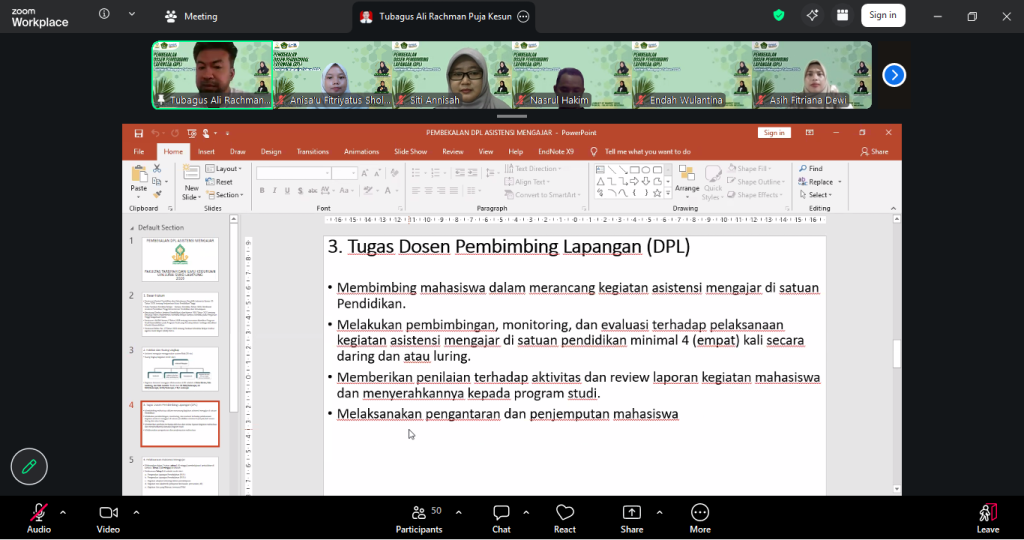Show next participants with blue arrow

(894, 75)
